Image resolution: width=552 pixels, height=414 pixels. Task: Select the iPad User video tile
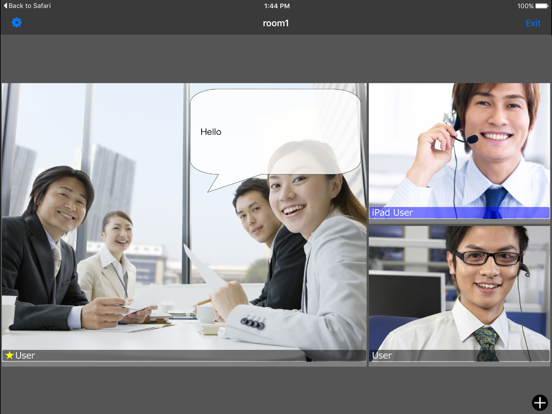pyautogui.click(x=459, y=151)
